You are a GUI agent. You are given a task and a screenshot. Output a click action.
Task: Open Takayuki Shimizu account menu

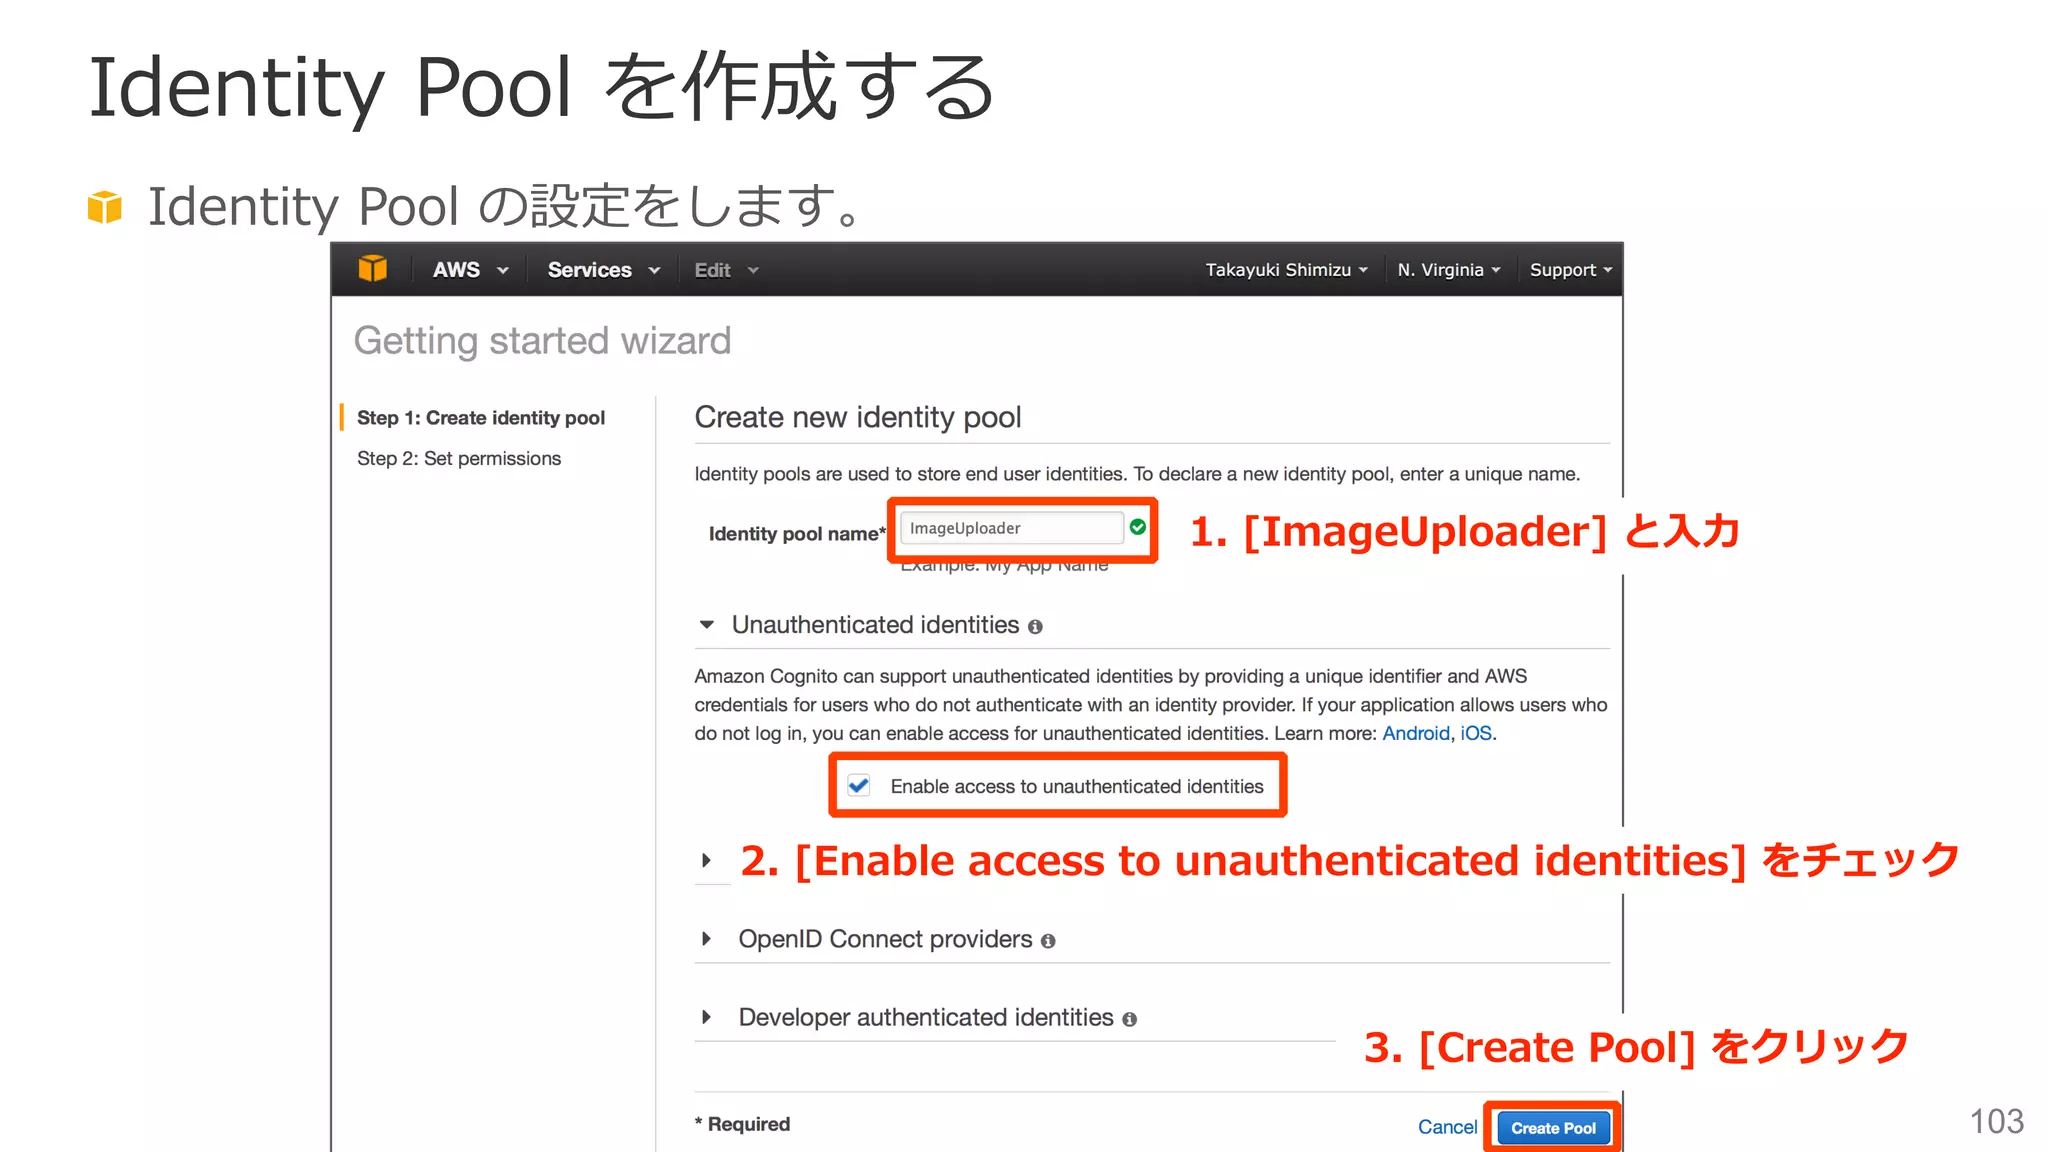1286,270
